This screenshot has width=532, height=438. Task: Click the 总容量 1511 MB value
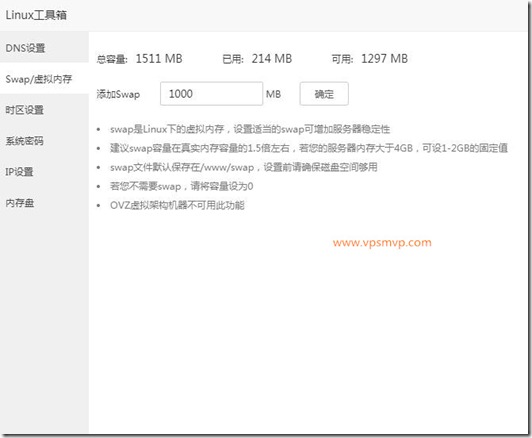click(x=159, y=59)
